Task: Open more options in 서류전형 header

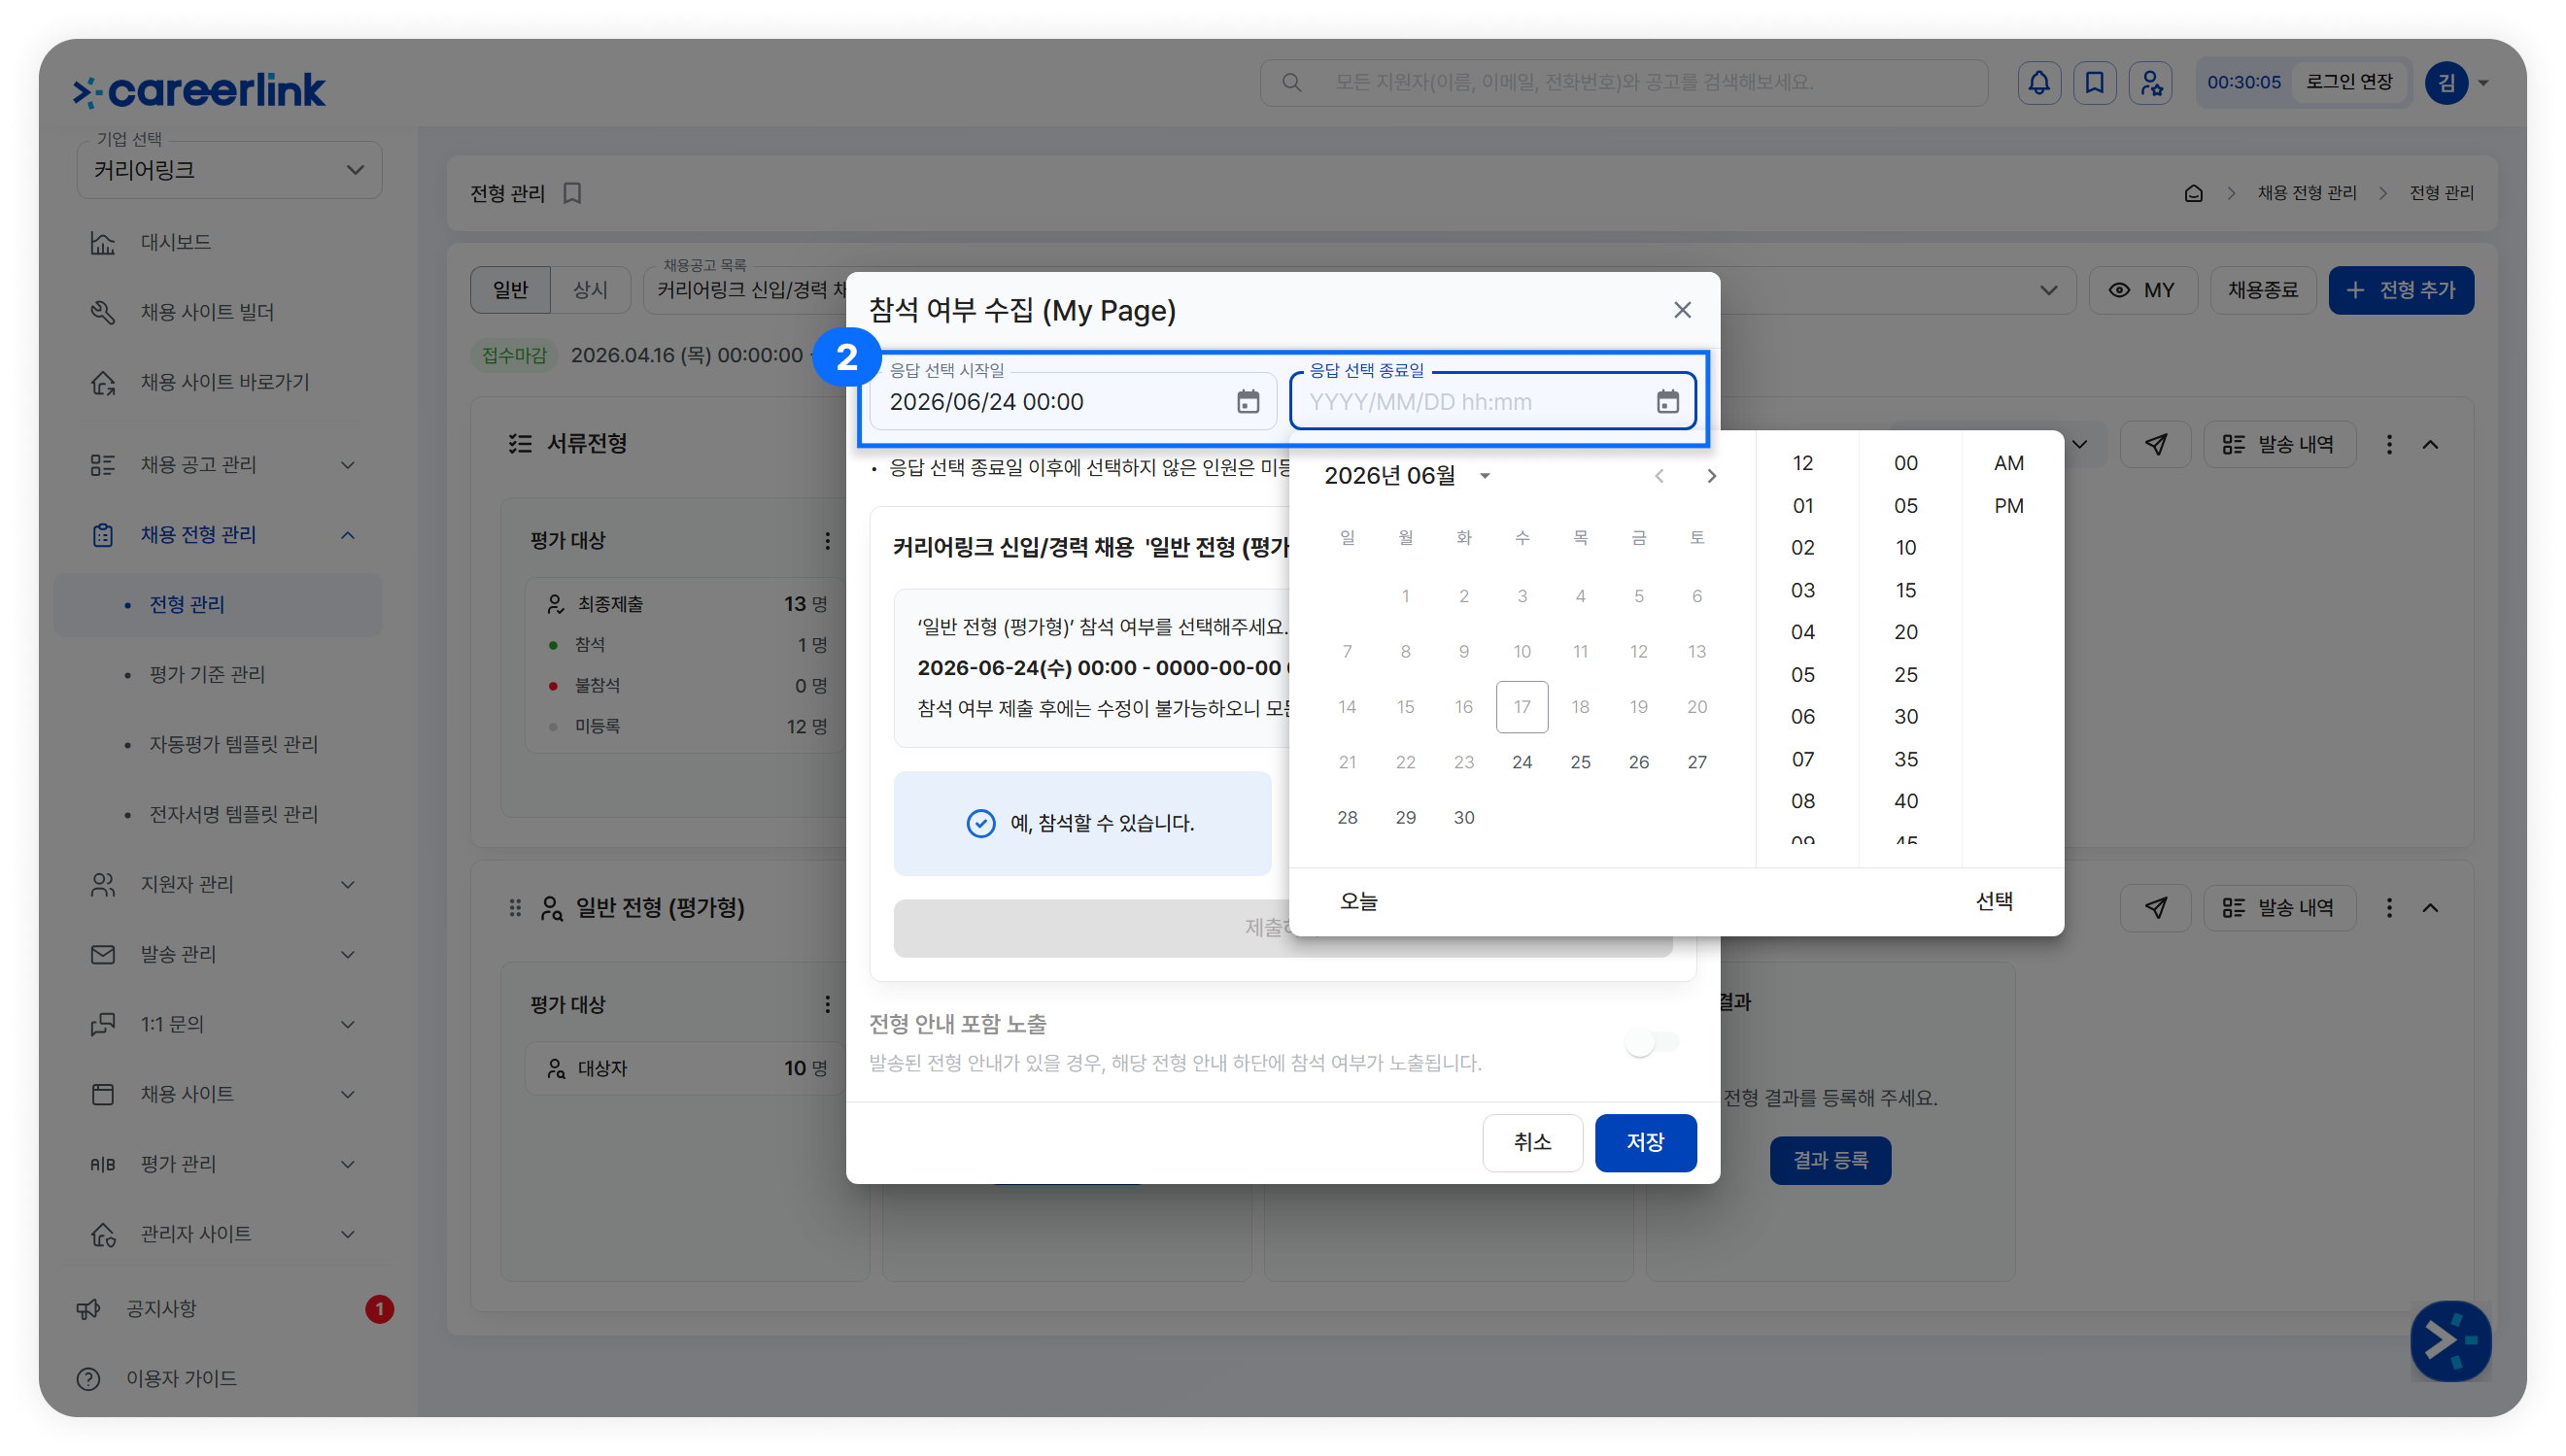Action: tap(2389, 444)
